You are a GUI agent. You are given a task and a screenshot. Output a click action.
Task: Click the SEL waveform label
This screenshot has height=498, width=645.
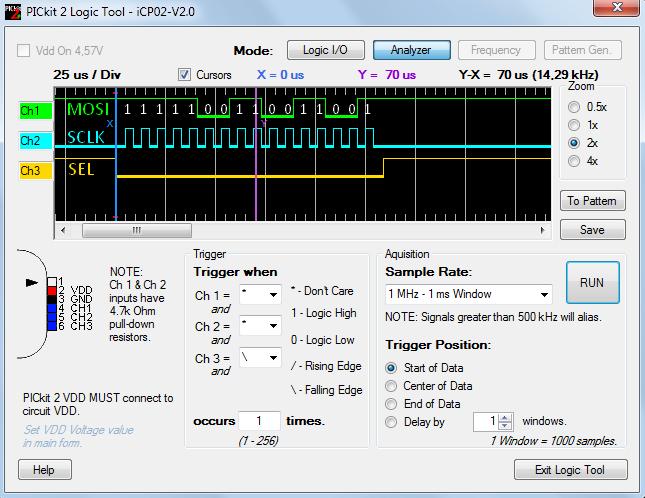(81, 169)
